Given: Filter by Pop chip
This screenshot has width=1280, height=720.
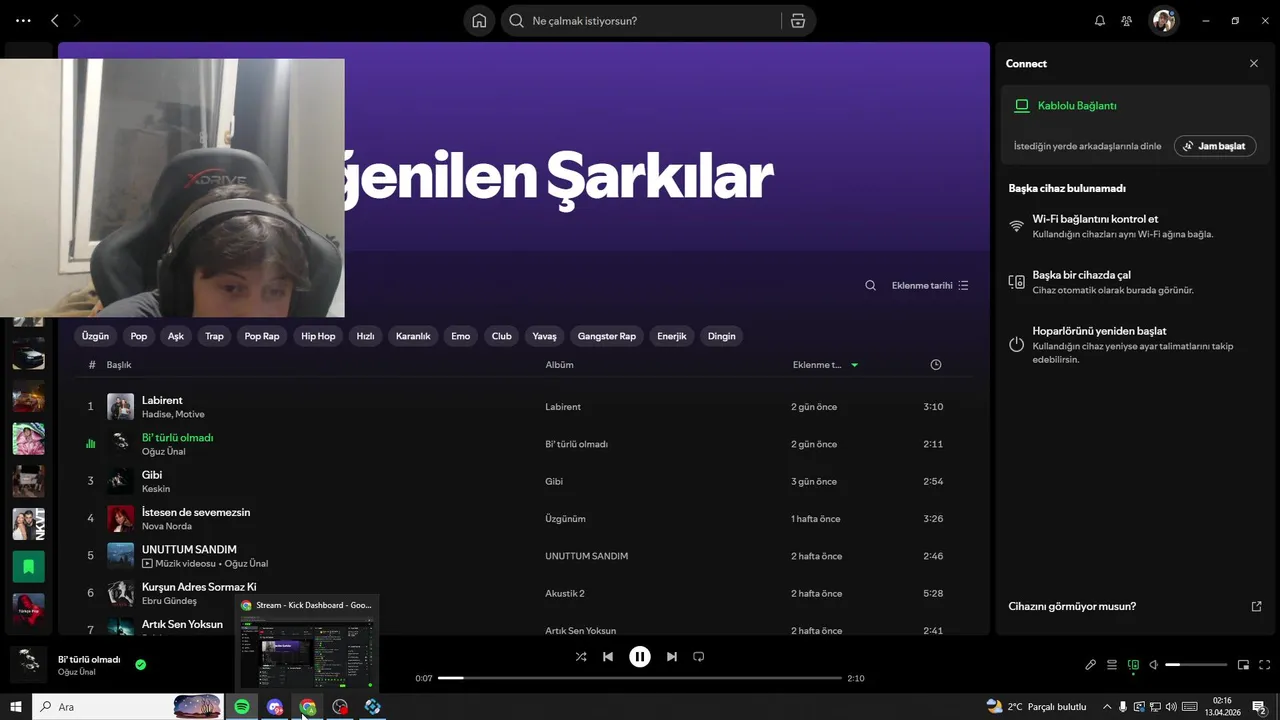Looking at the screenshot, I should click(139, 337).
